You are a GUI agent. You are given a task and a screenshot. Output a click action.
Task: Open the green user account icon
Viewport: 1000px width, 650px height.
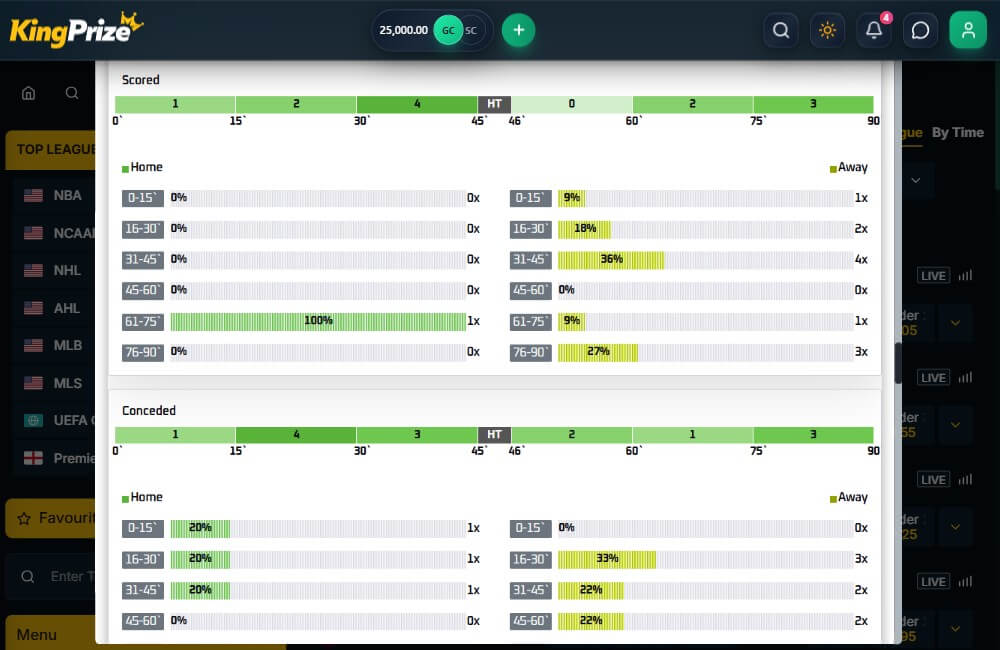(967, 30)
